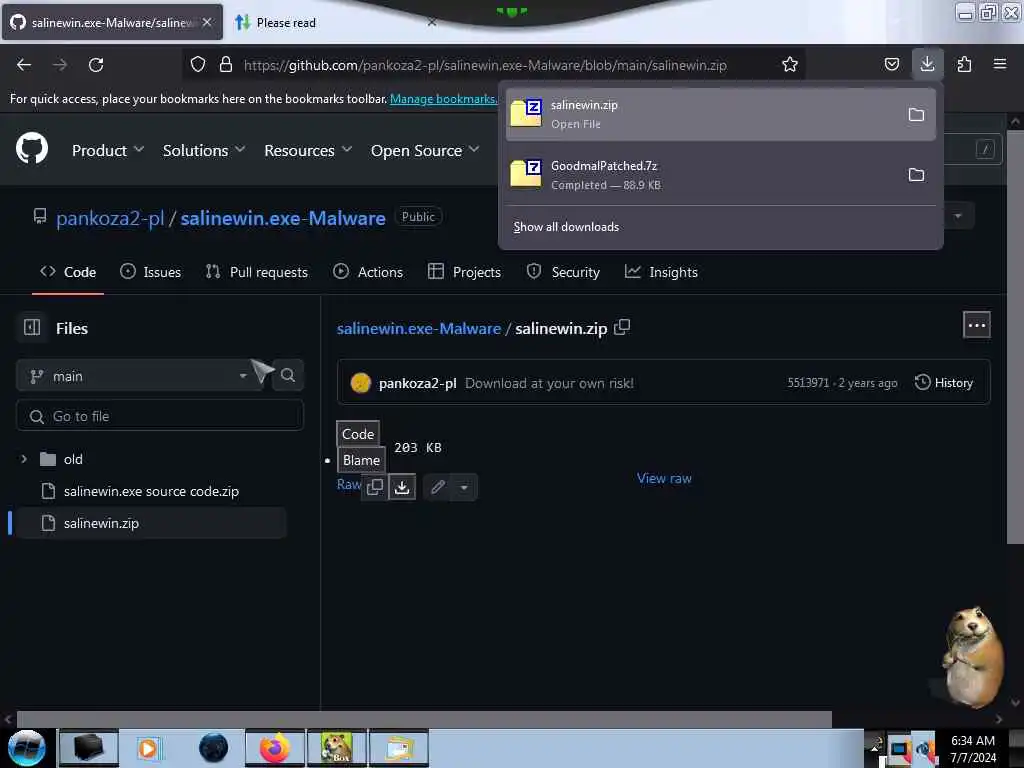This screenshot has height=768, width=1024.
Task: Show GoodmalPatched.7z in its folder
Action: point(916,175)
